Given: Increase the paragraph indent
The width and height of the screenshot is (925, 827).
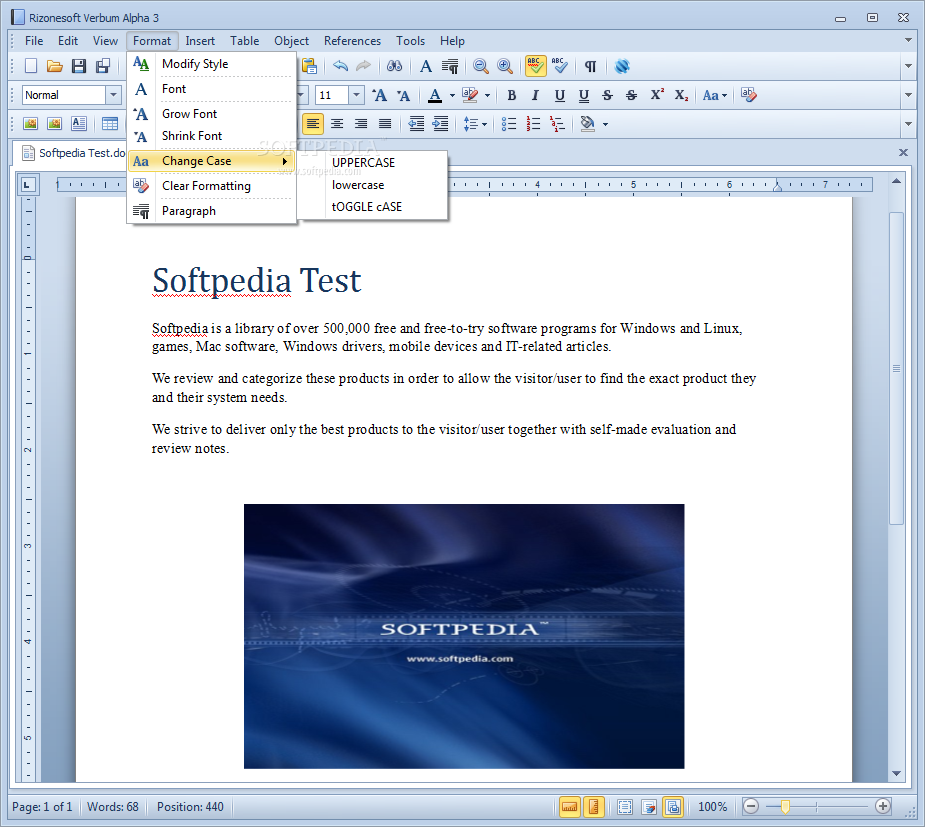Looking at the screenshot, I should coord(440,124).
